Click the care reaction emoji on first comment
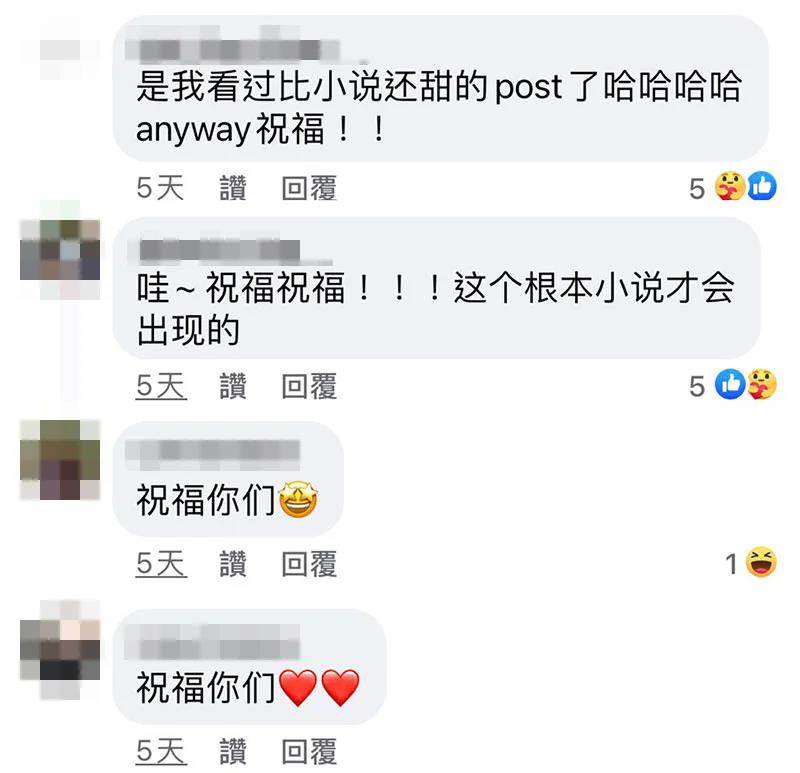 pyautogui.click(x=730, y=187)
